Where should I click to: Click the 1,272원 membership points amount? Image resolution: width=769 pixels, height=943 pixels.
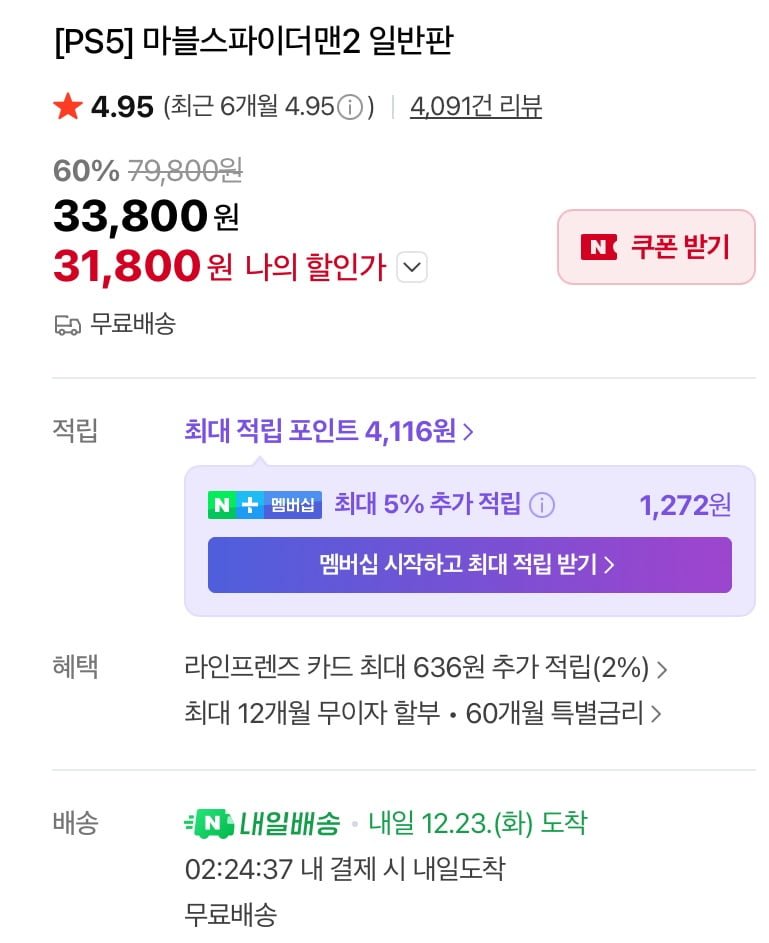(x=685, y=505)
